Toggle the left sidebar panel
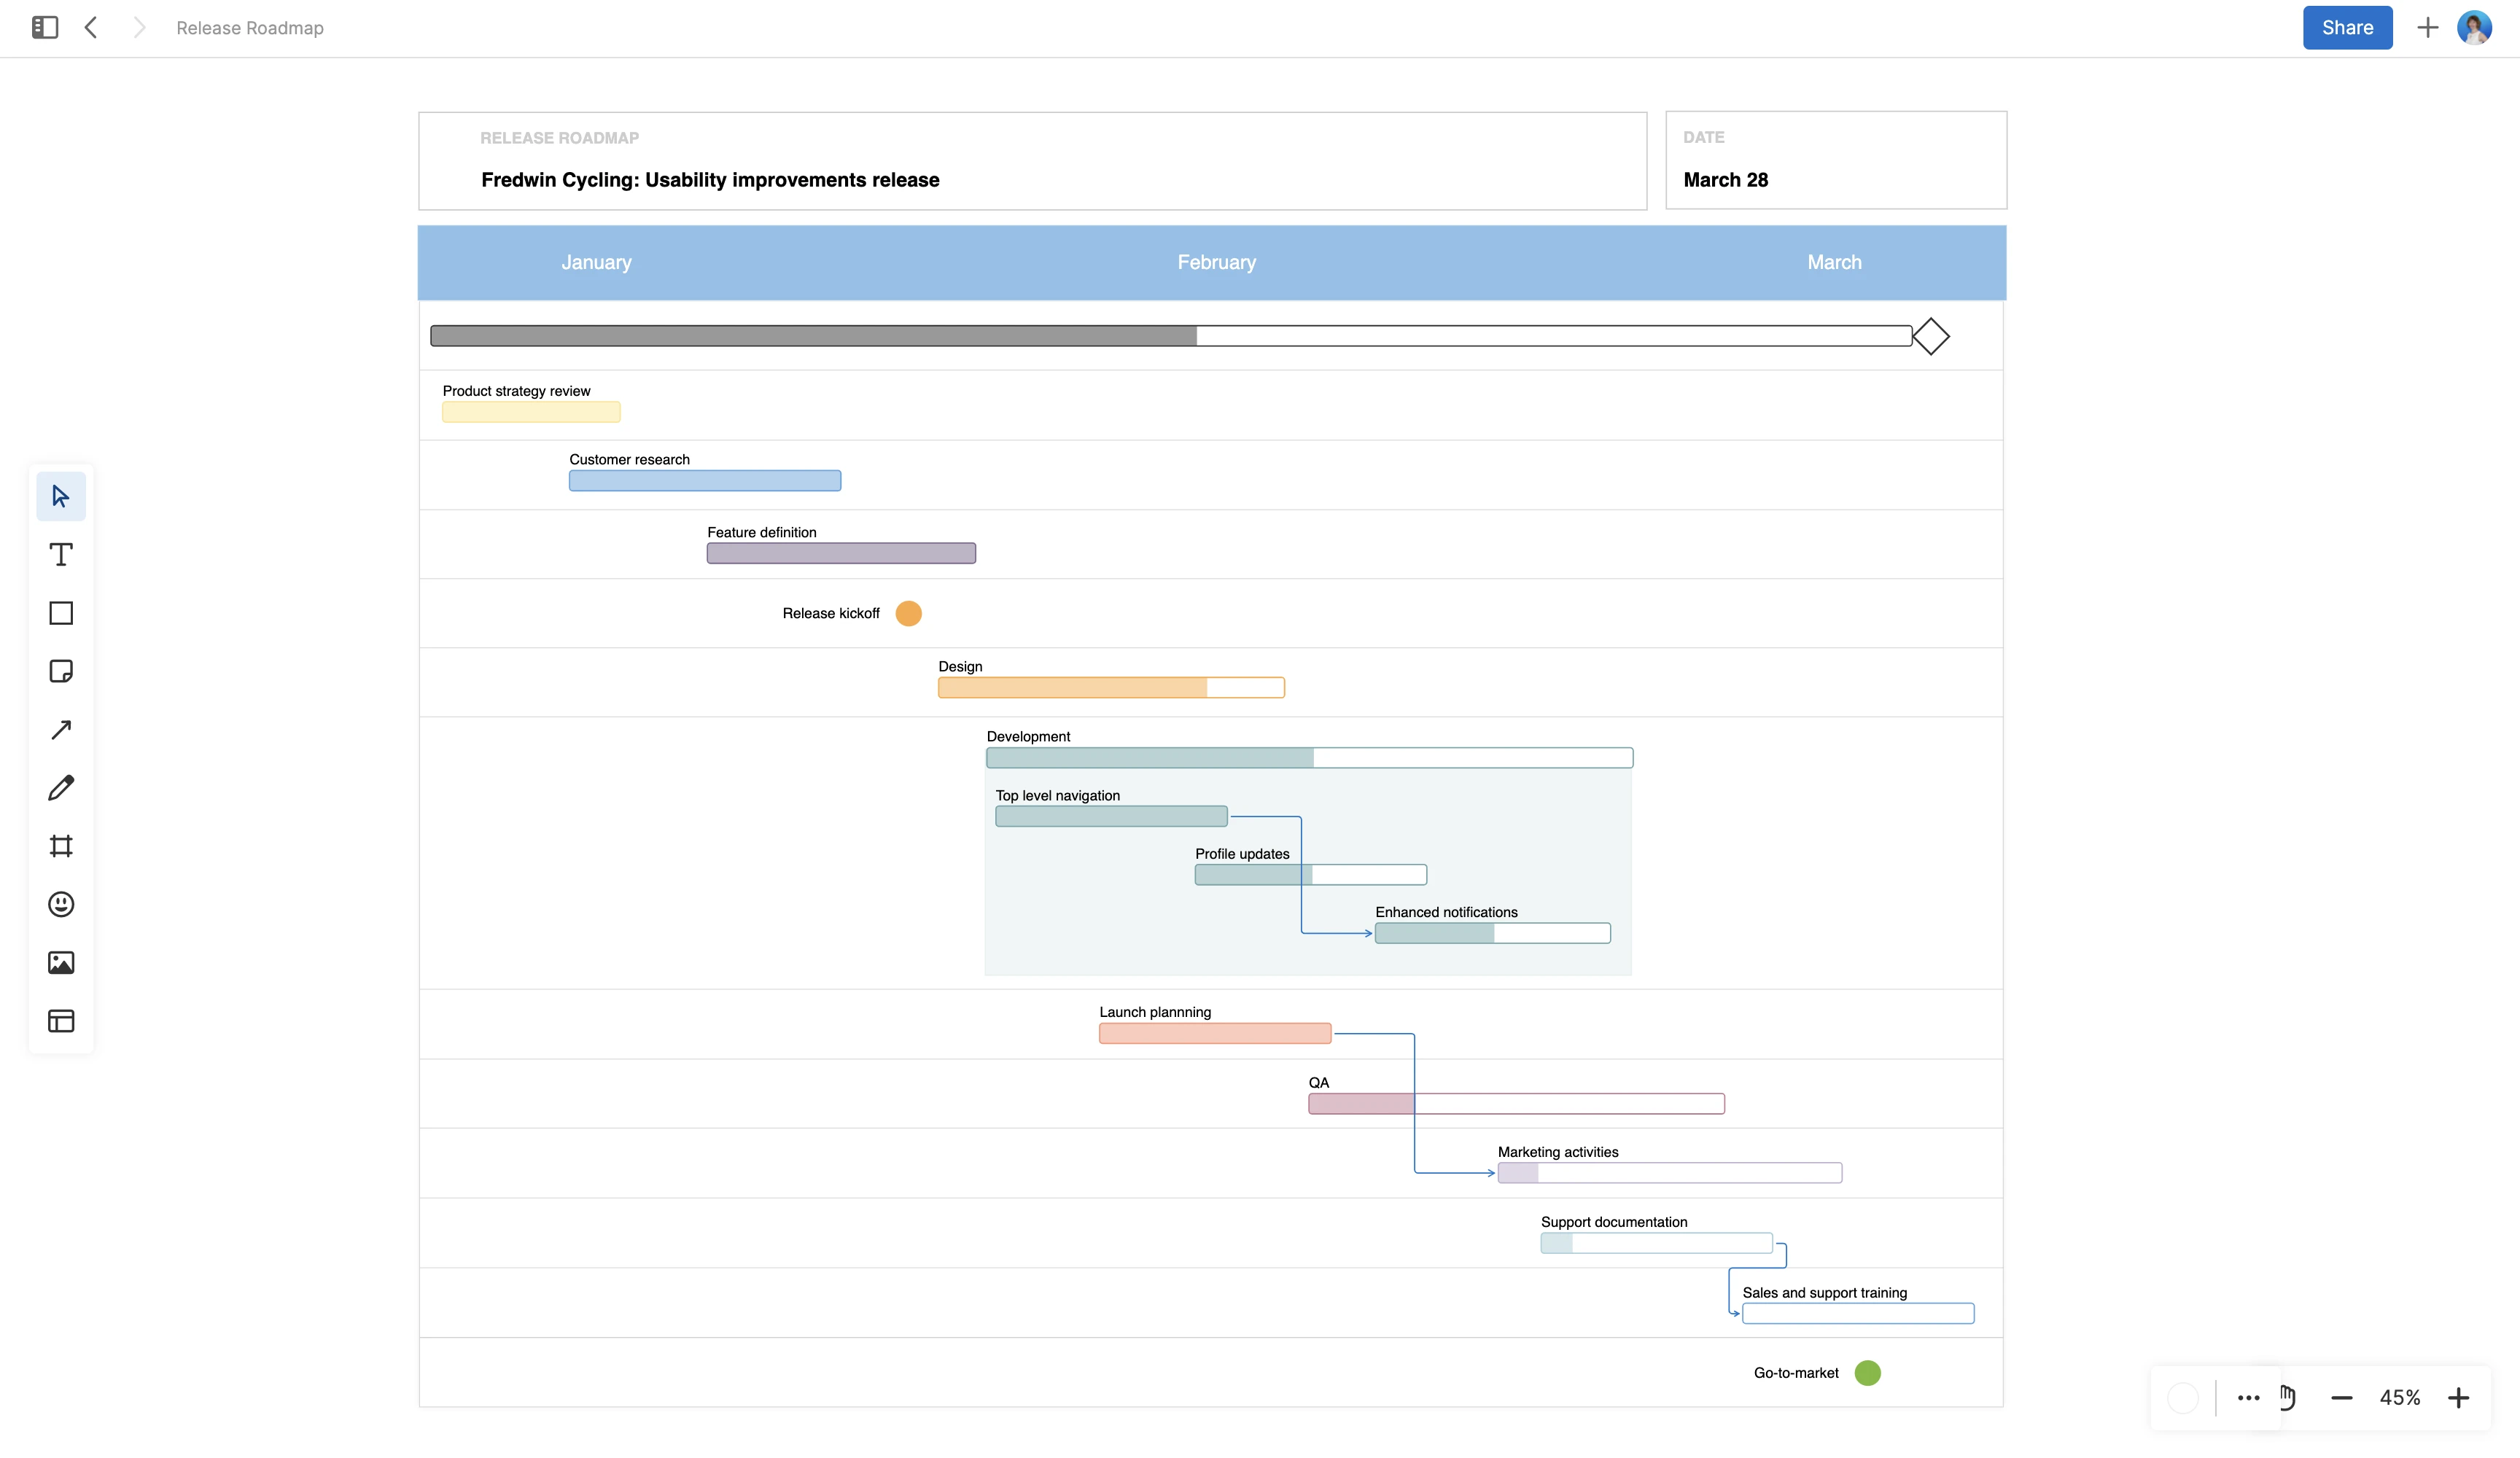2520x1458 pixels. coord(45,28)
